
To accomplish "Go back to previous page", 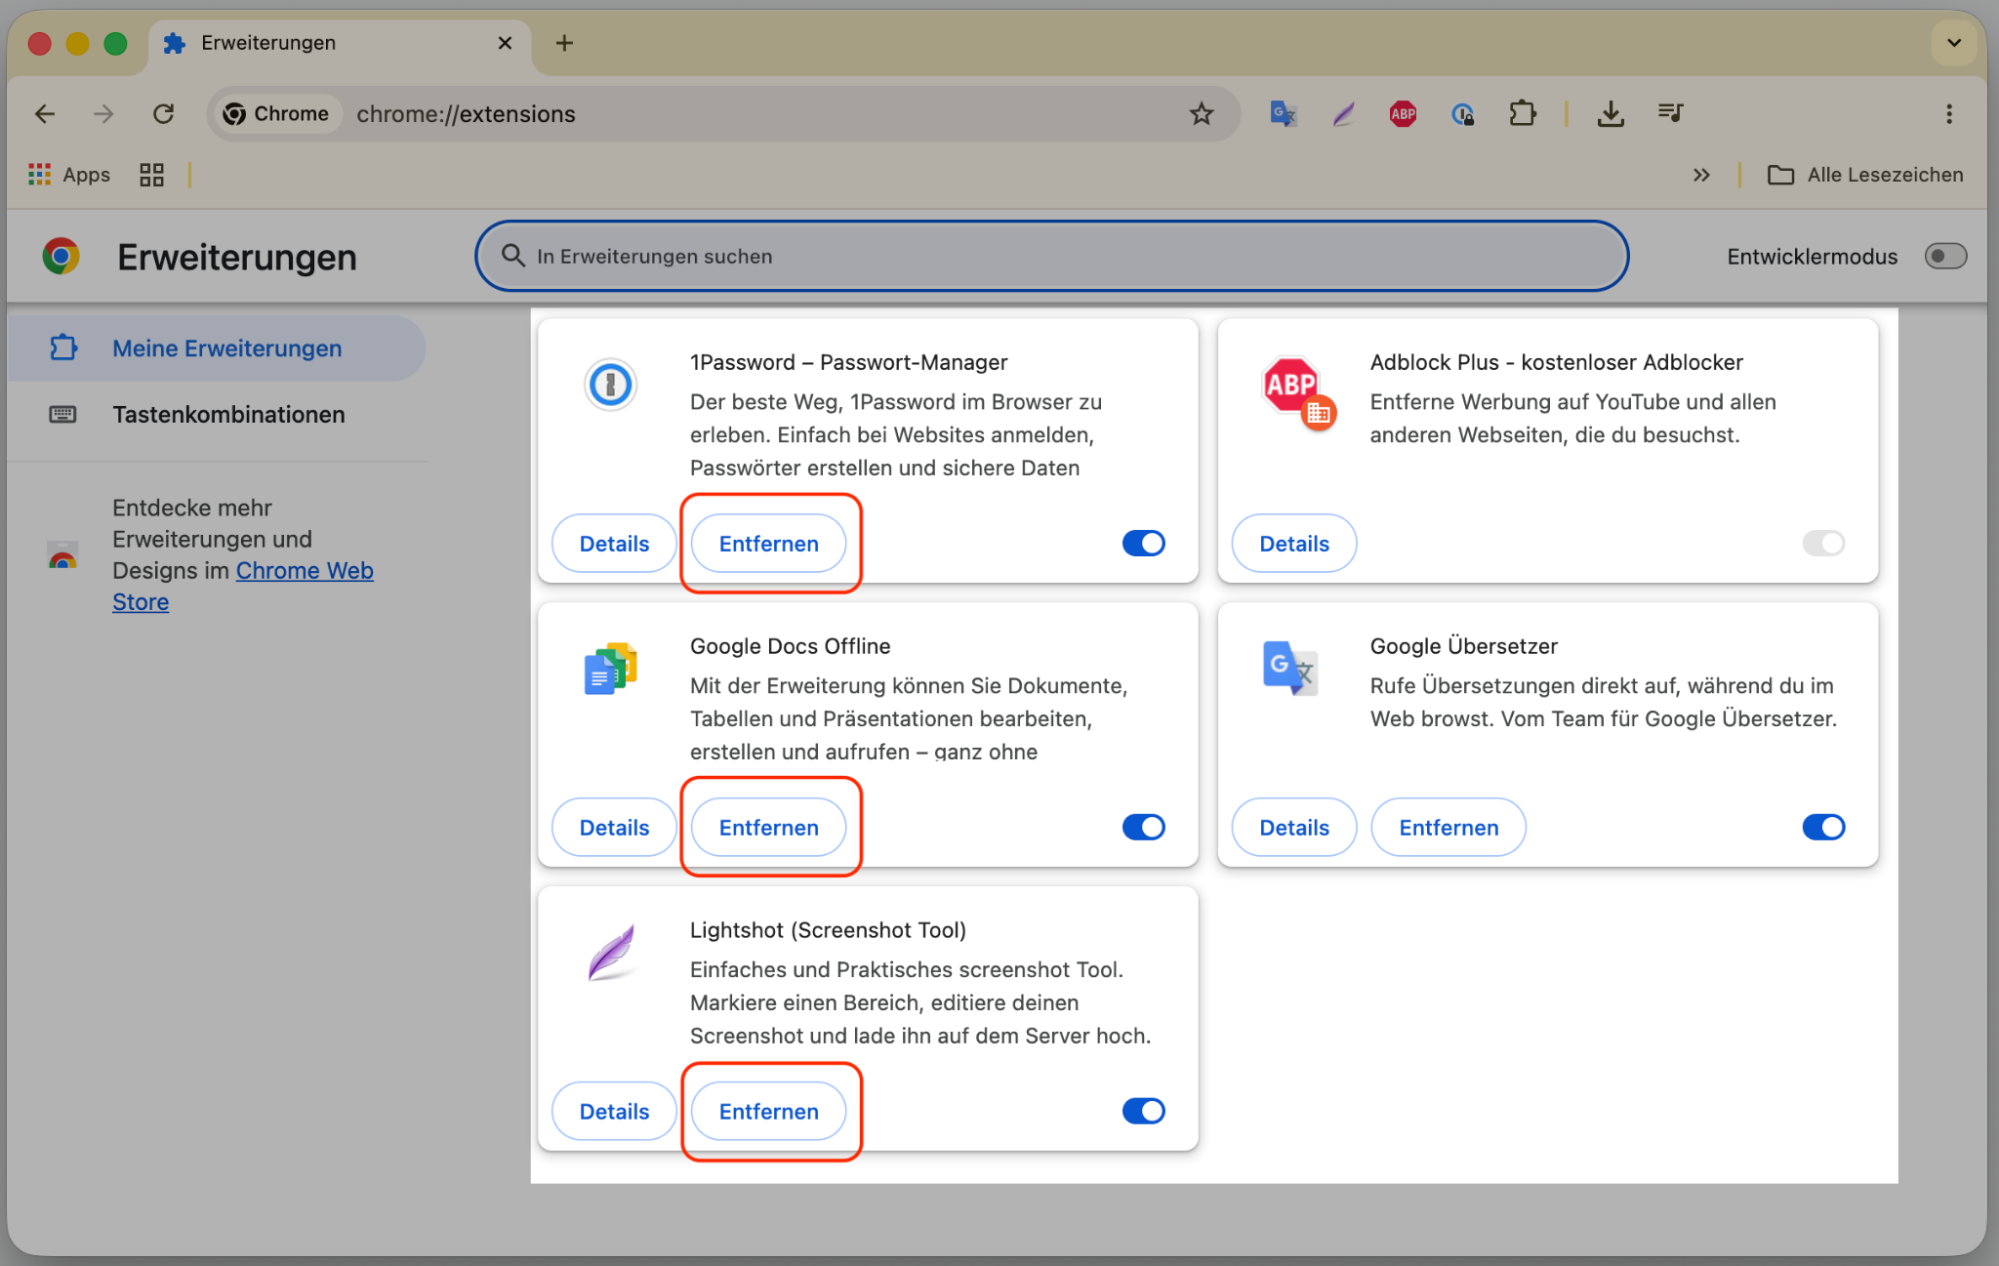I will pyautogui.click(x=45, y=114).
